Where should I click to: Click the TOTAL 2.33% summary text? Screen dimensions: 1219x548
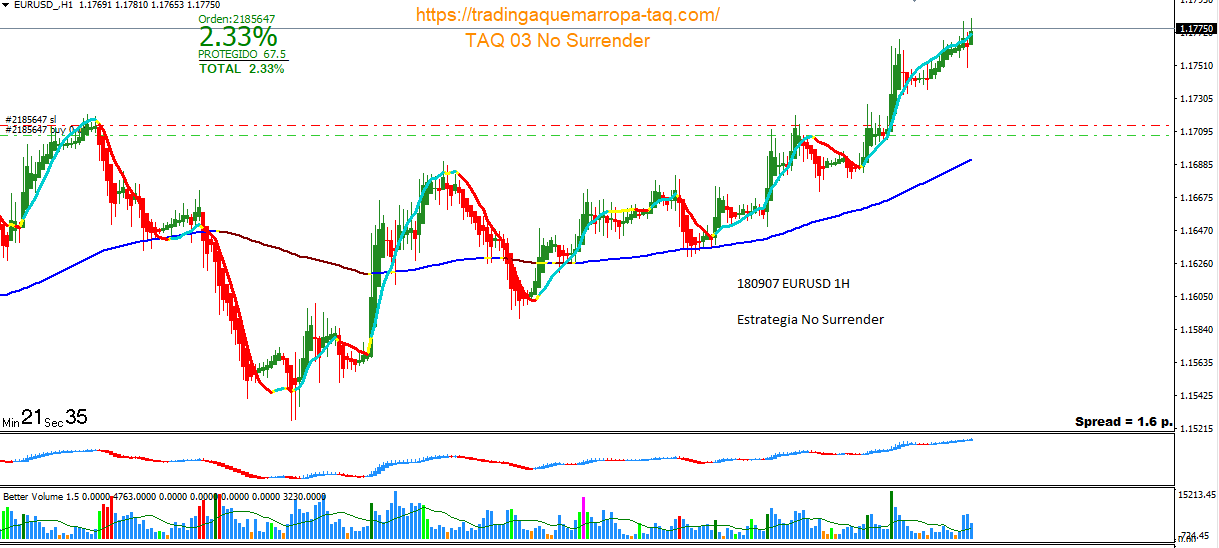point(241,68)
